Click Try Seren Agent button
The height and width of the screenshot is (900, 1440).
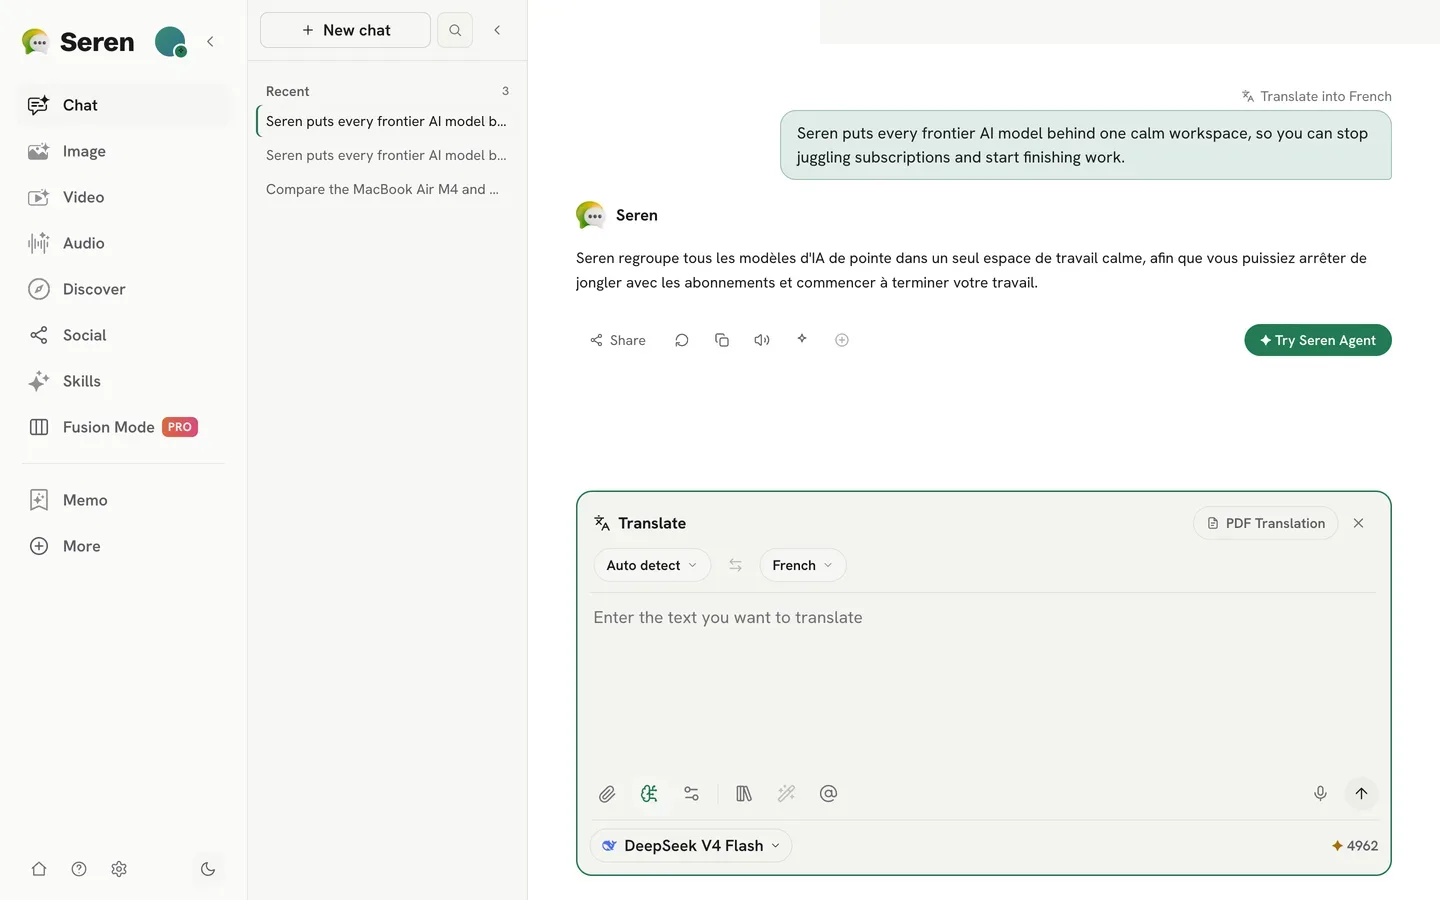point(1318,340)
